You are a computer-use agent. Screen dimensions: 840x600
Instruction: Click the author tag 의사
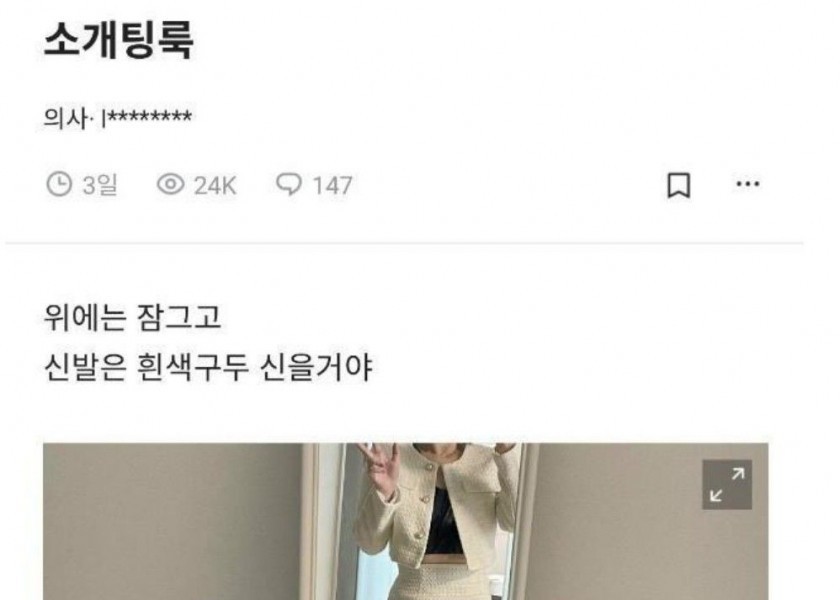(x=64, y=118)
